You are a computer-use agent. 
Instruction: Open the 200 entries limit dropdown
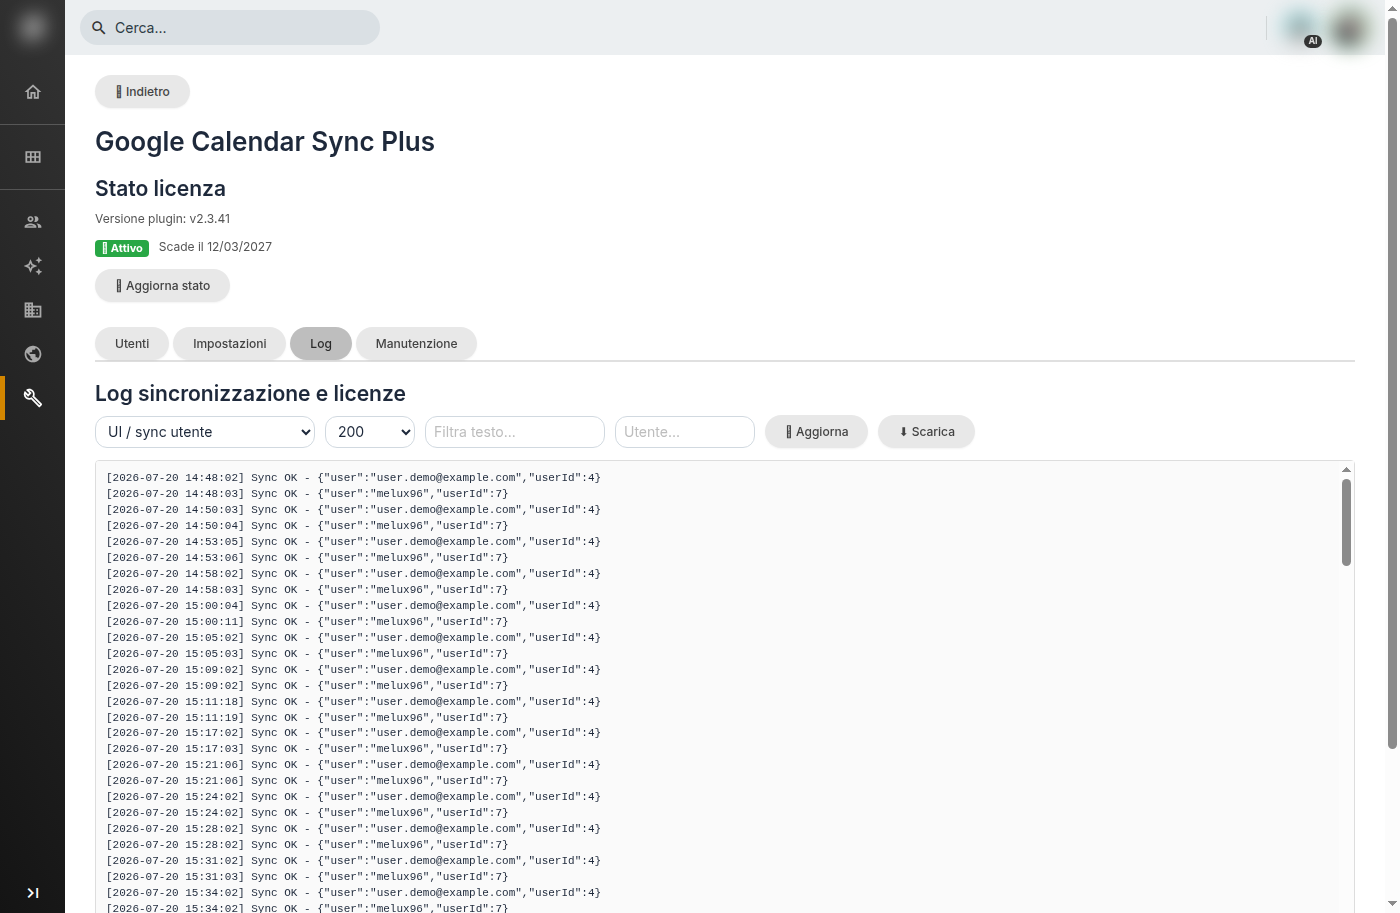[x=370, y=432]
